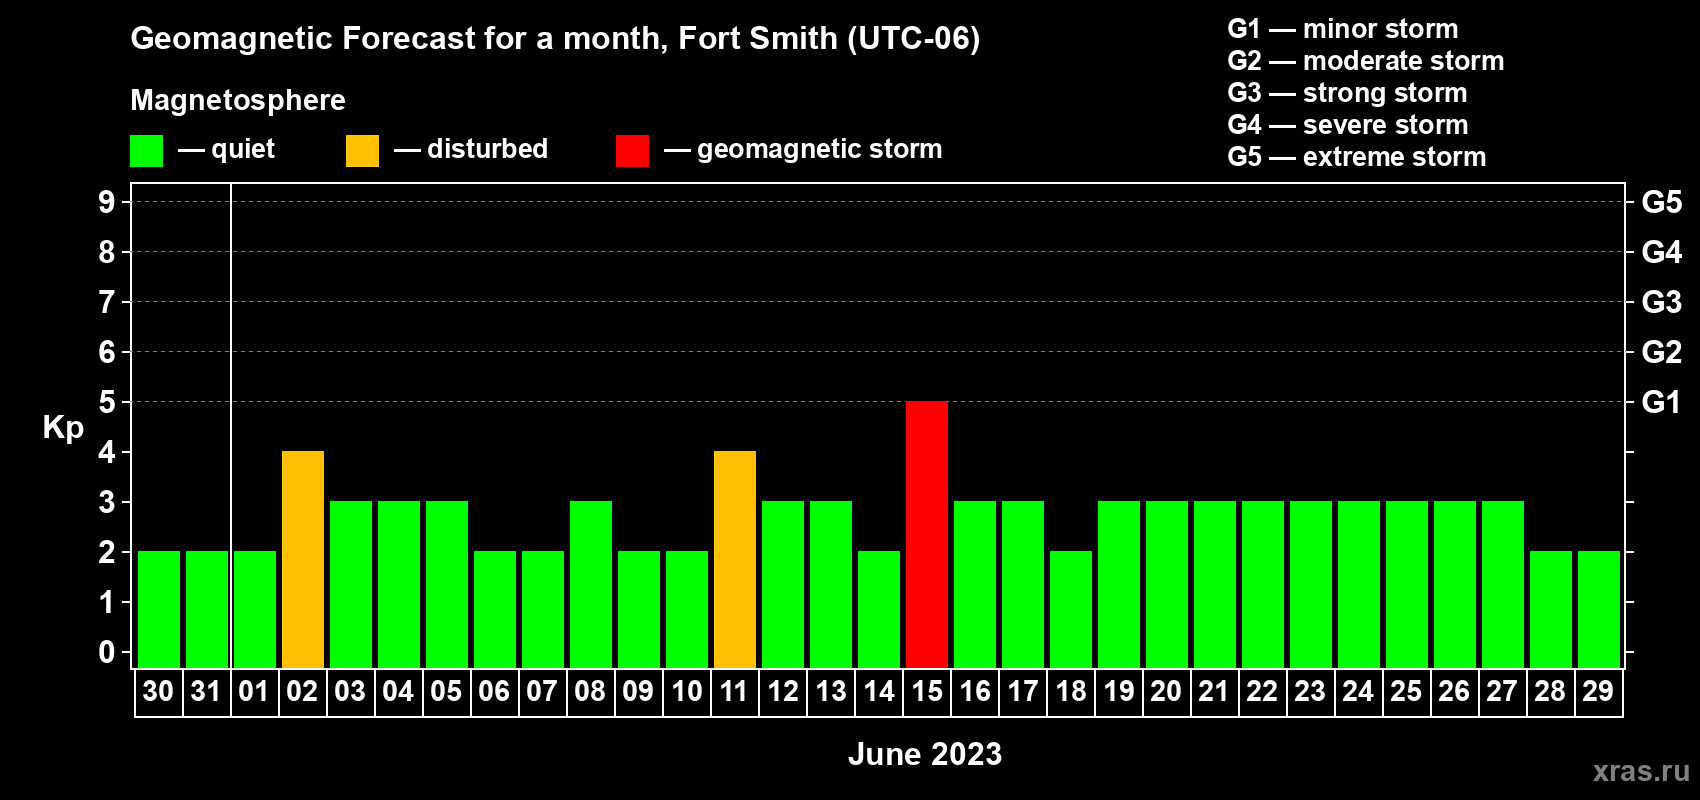1700x800 pixels.
Task: Select the date label 29 on axis
Action: [1598, 692]
